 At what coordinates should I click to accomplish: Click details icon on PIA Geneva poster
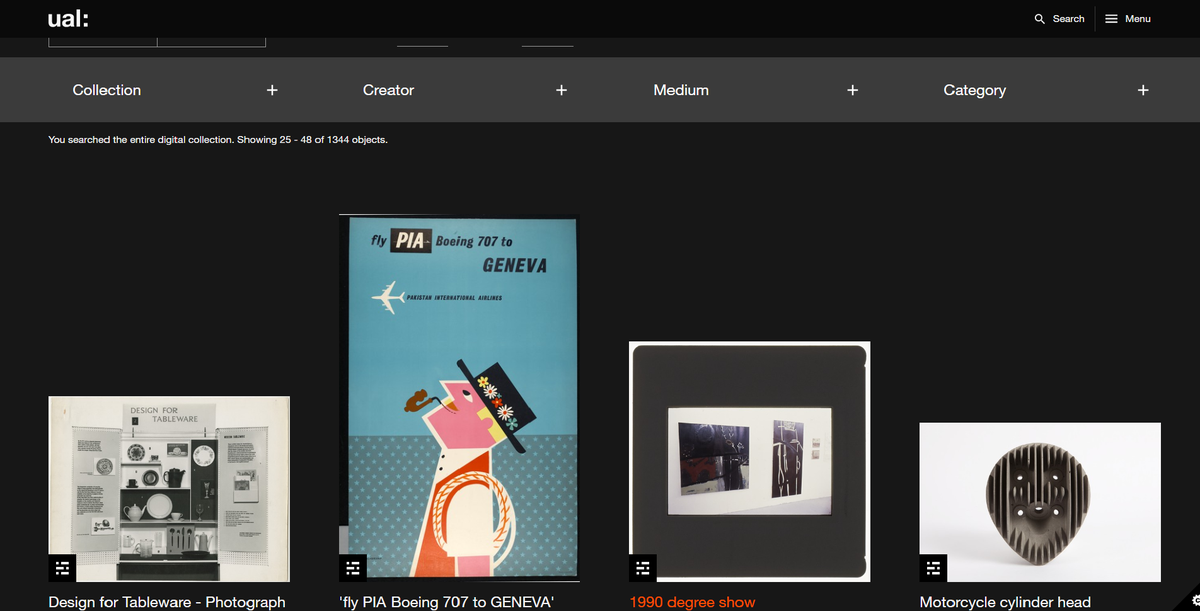click(353, 568)
